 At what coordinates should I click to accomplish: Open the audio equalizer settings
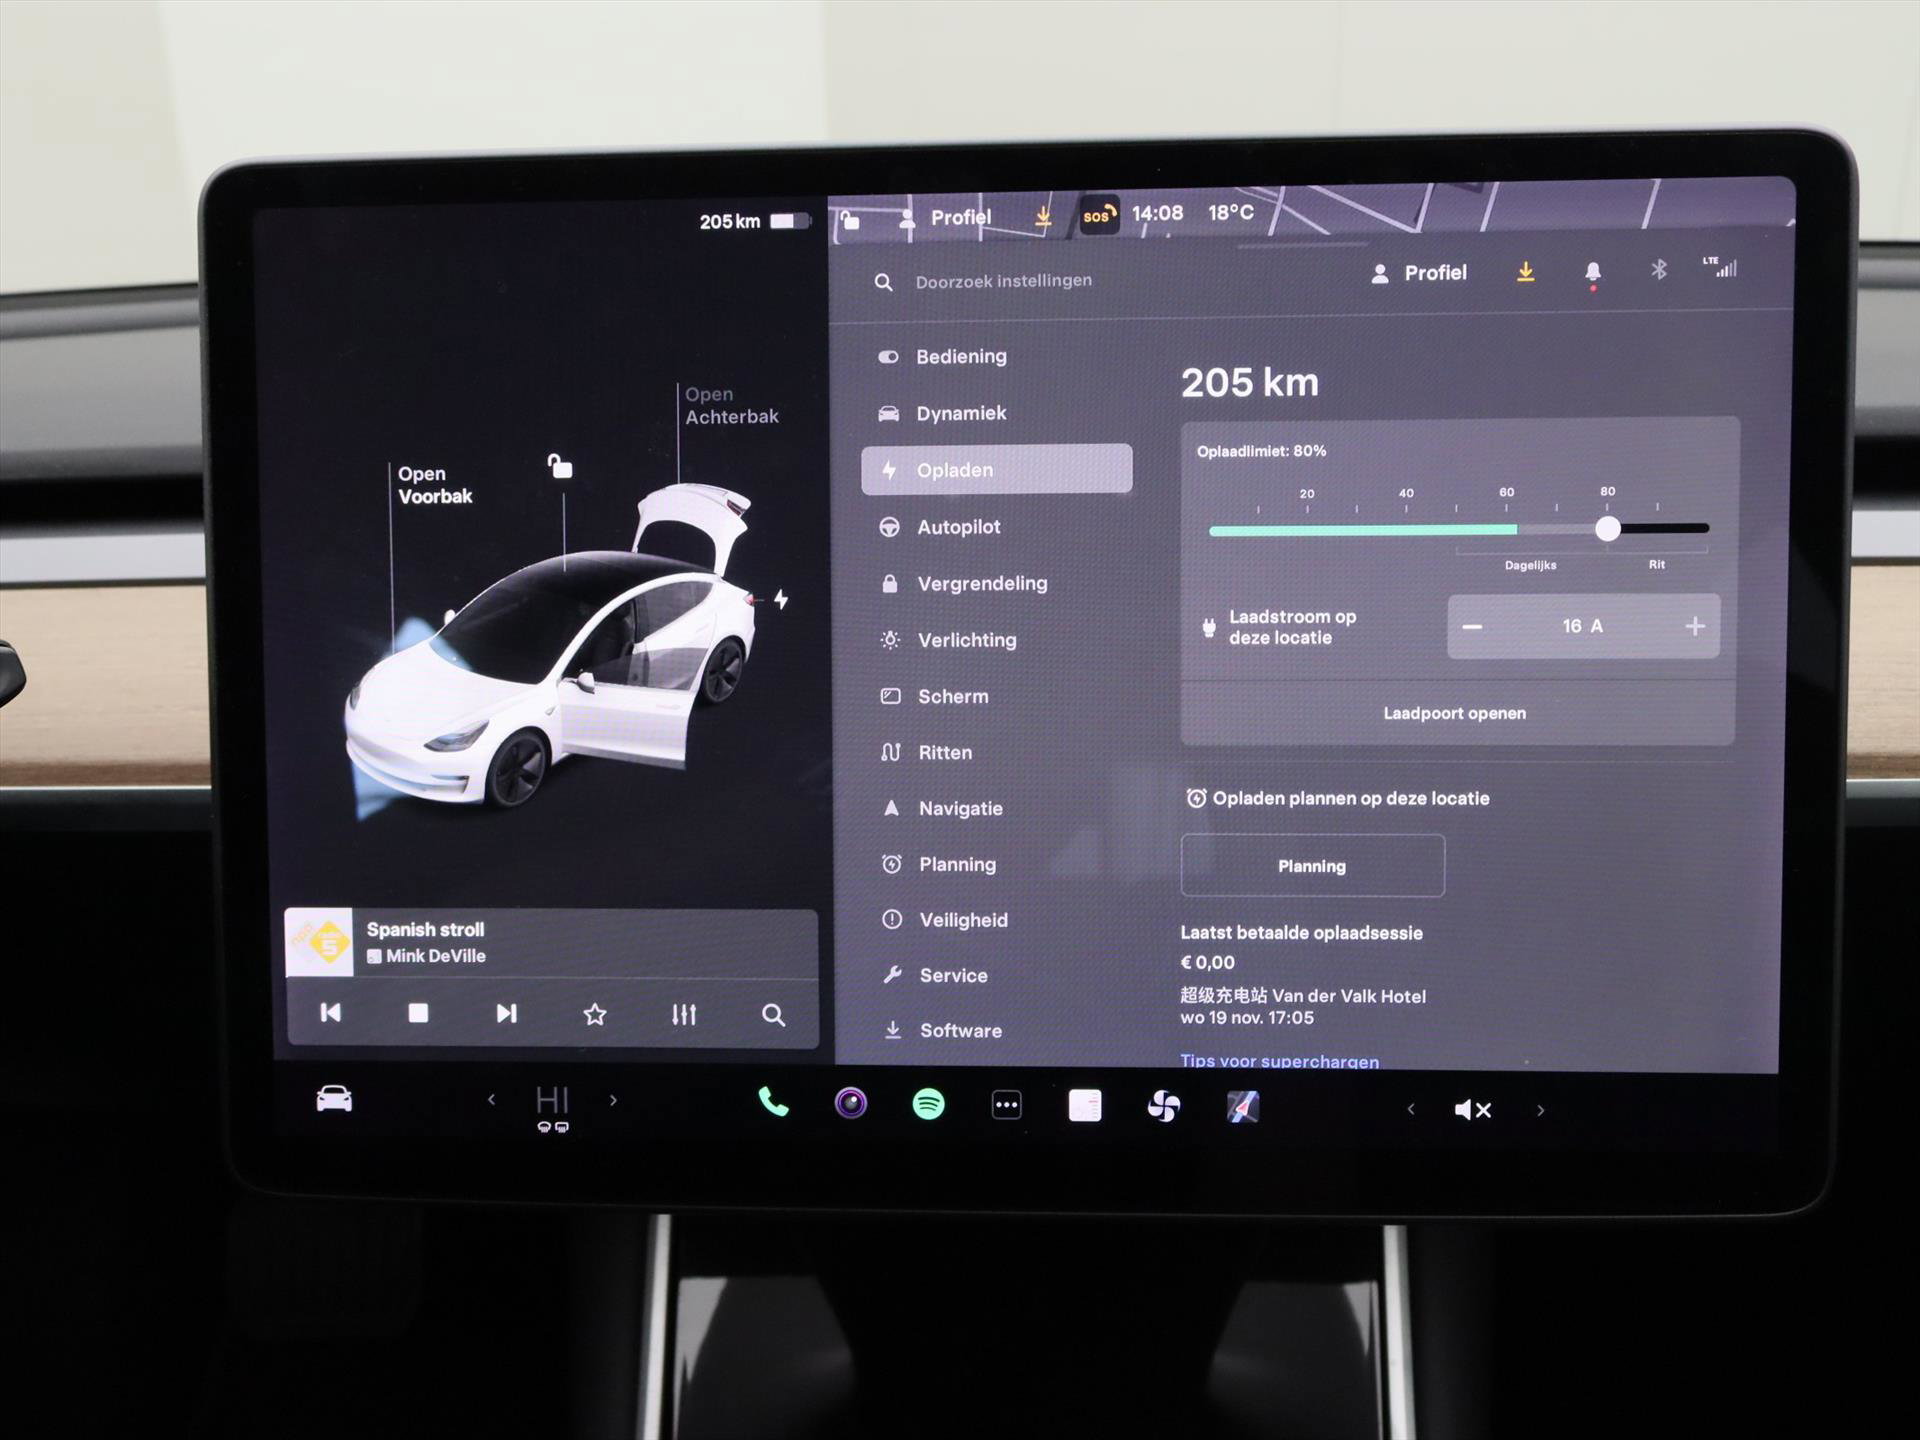(684, 1015)
